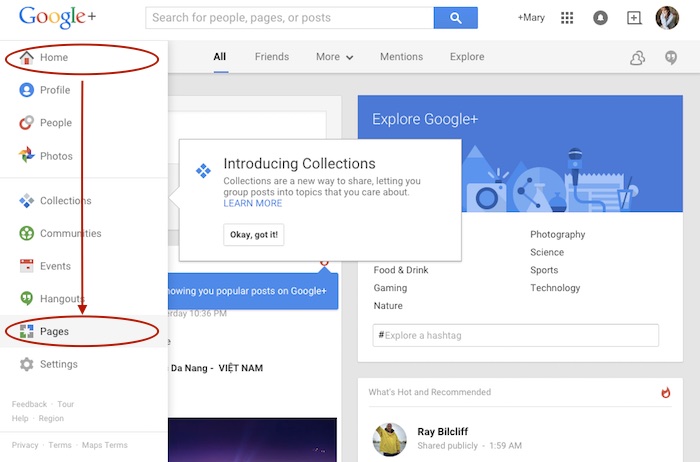Open the Science topic
Viewport: 700px width, 462px height.
pos(547,252)
